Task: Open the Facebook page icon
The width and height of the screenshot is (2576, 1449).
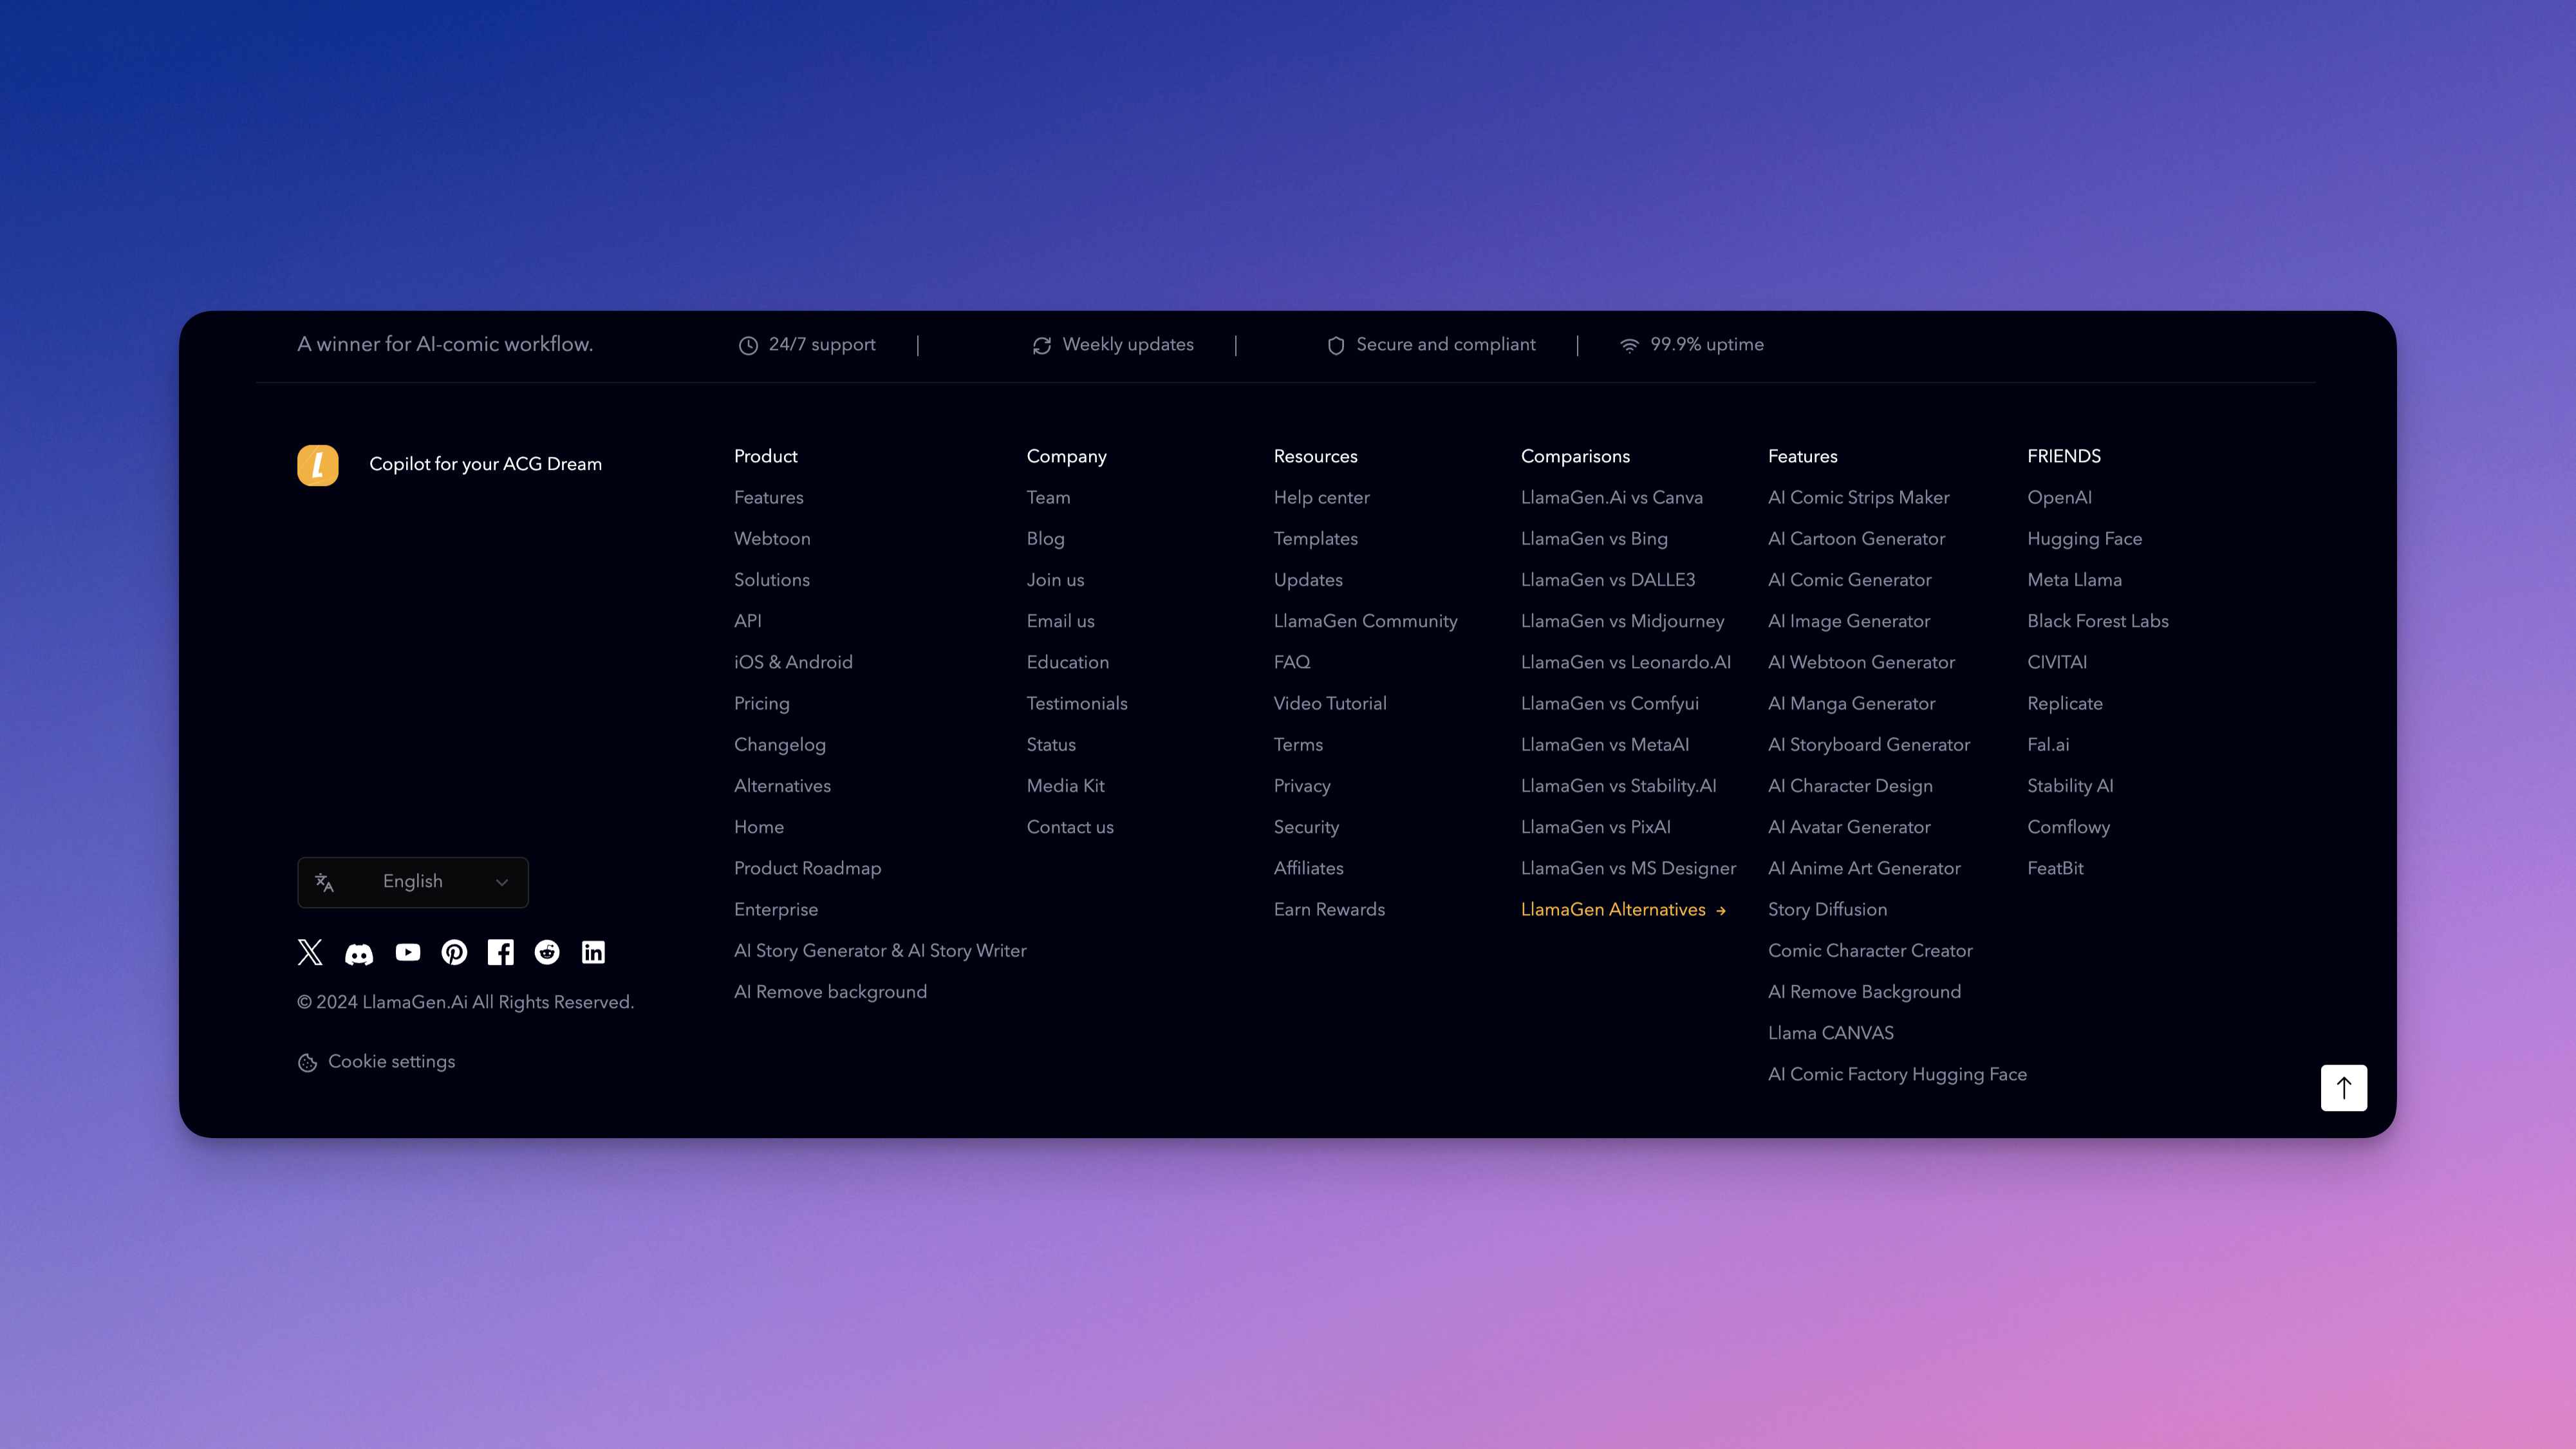Action: click(x=501, y=952)
